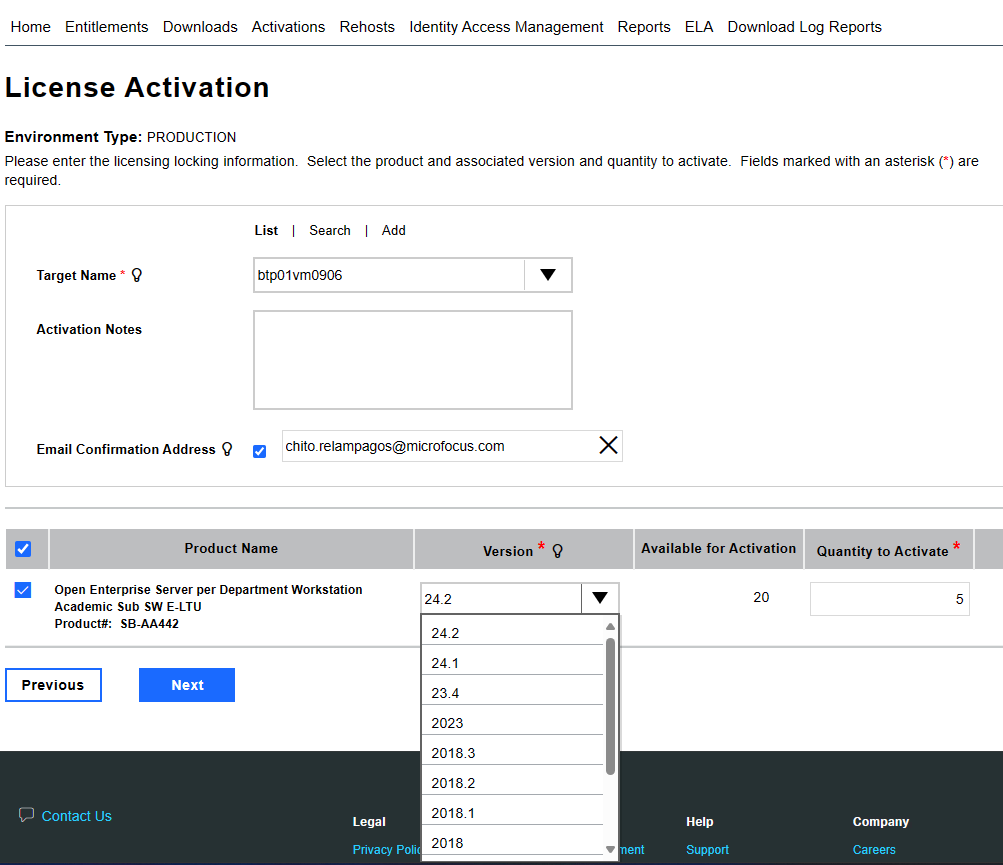
Task: Click the Contact Us chat bubble icon
Action: [x=26, y=815]
